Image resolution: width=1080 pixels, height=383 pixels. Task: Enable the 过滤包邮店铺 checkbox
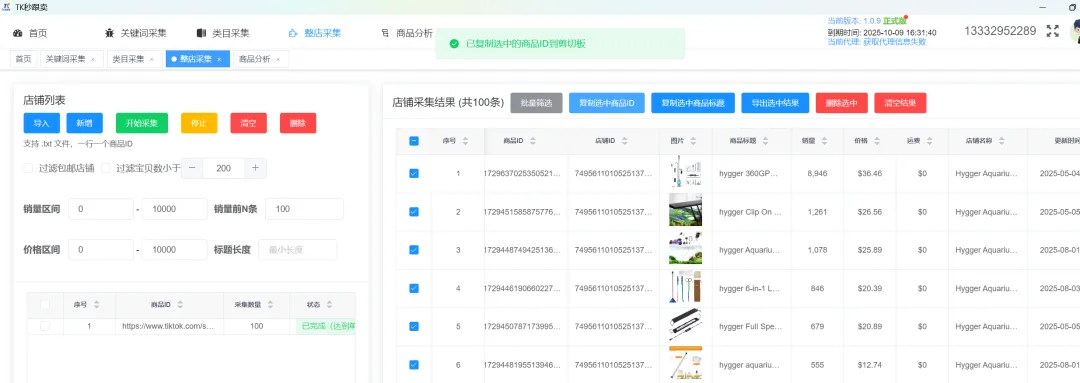[x=28, y=168]
